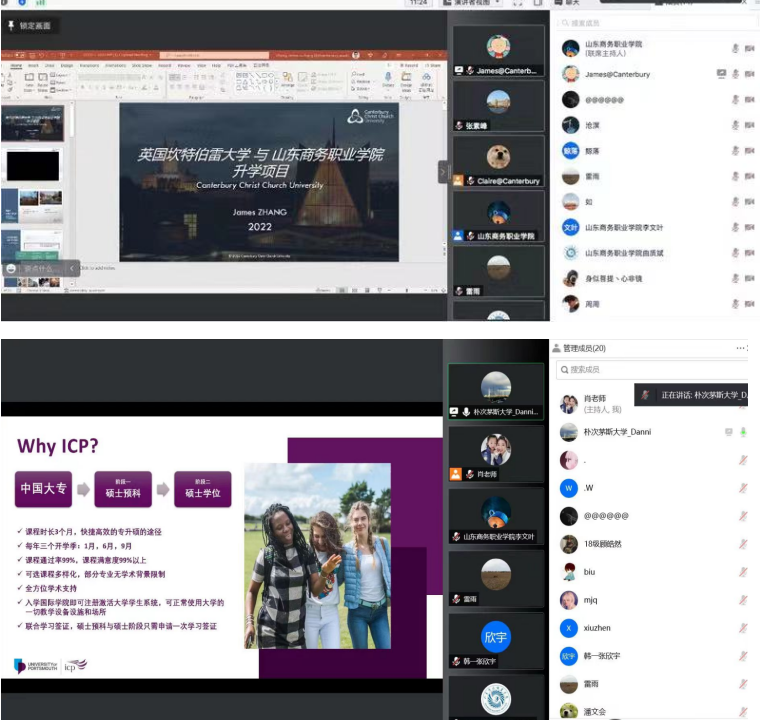Click the search members input field
This screenshot has width=760, height=720.
point(650,370)
